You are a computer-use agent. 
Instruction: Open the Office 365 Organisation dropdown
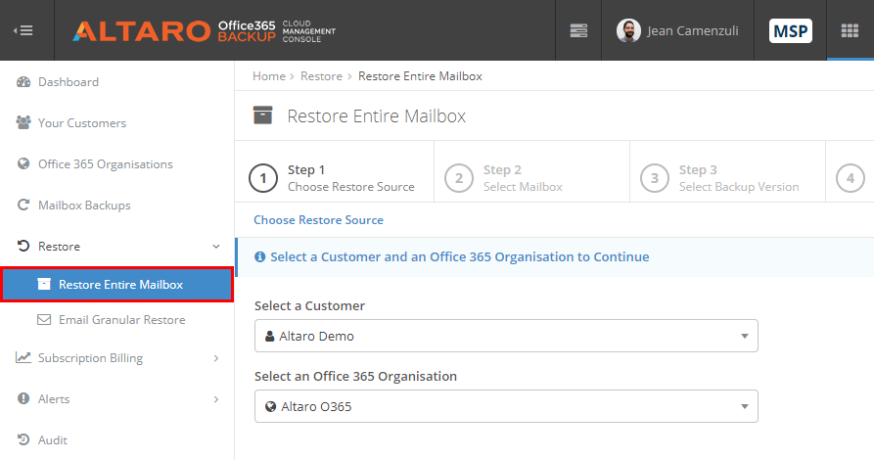click(506, 406)
